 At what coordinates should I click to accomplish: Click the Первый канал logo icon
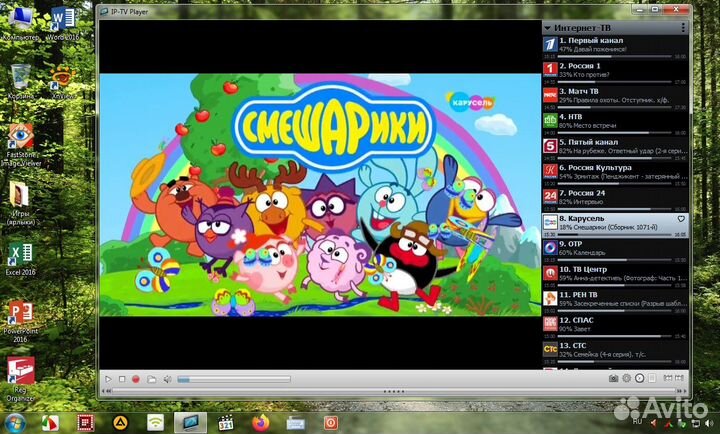pyautogui.click(x=550, y=45)
